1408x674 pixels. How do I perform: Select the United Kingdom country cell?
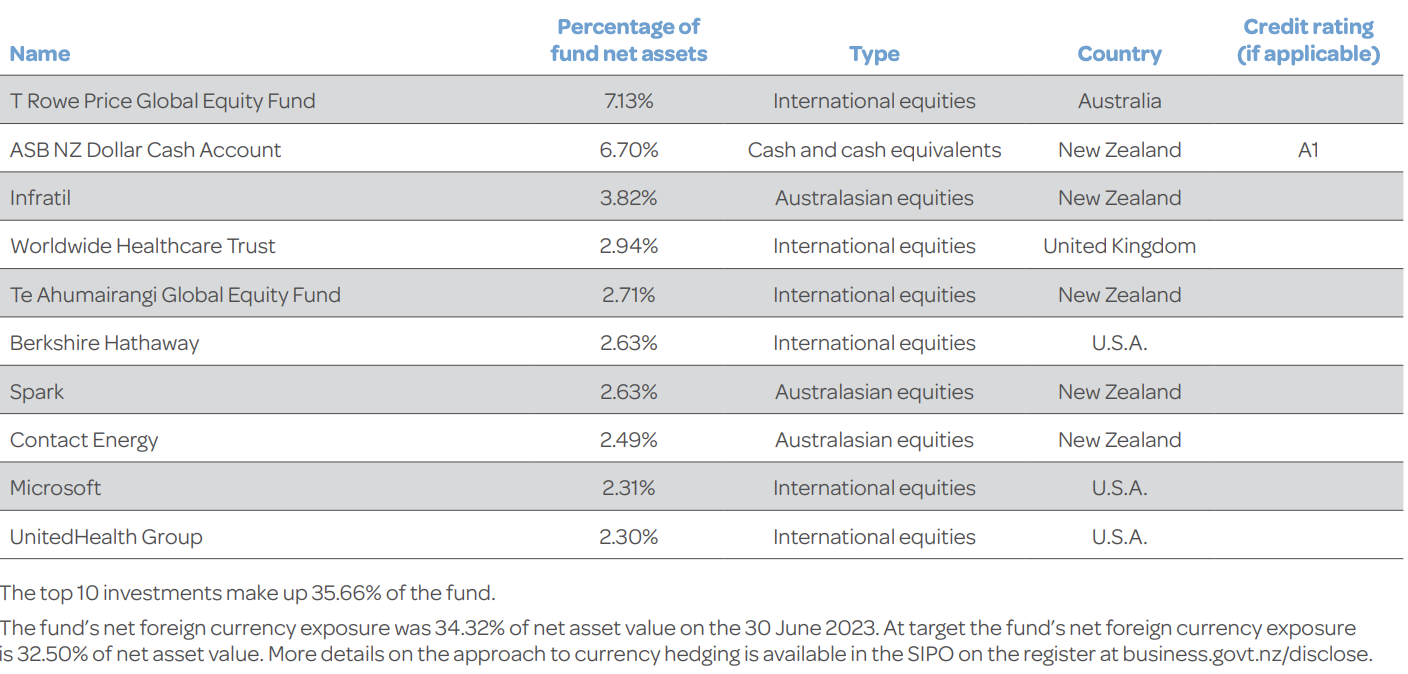coord(1119,246)
